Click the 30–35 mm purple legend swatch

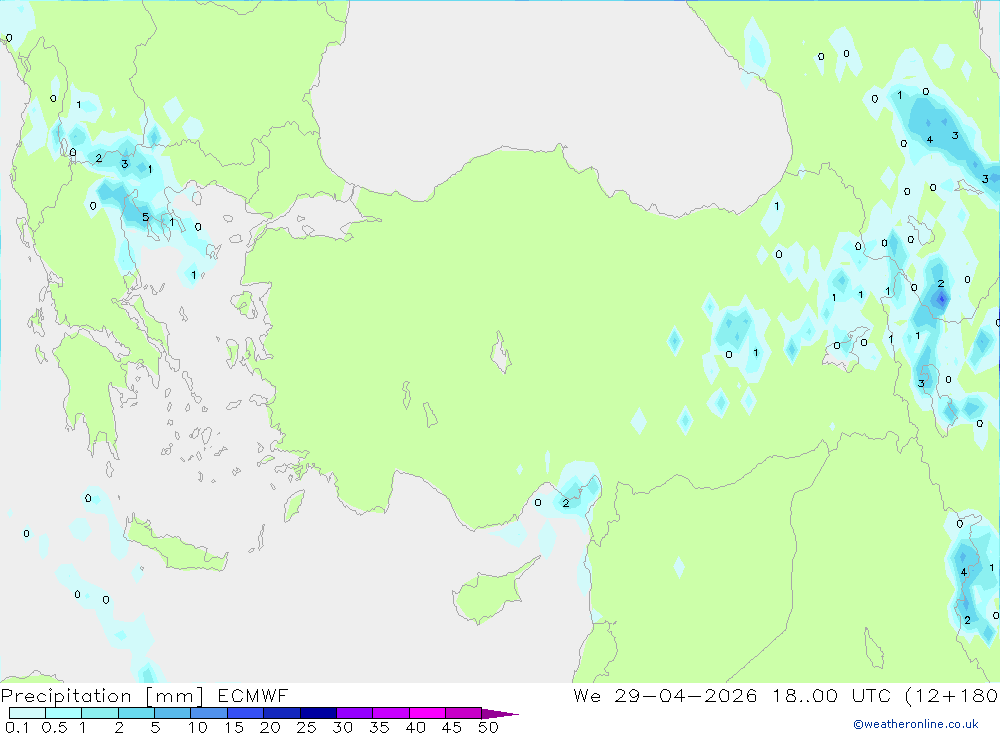pos(355,713)
